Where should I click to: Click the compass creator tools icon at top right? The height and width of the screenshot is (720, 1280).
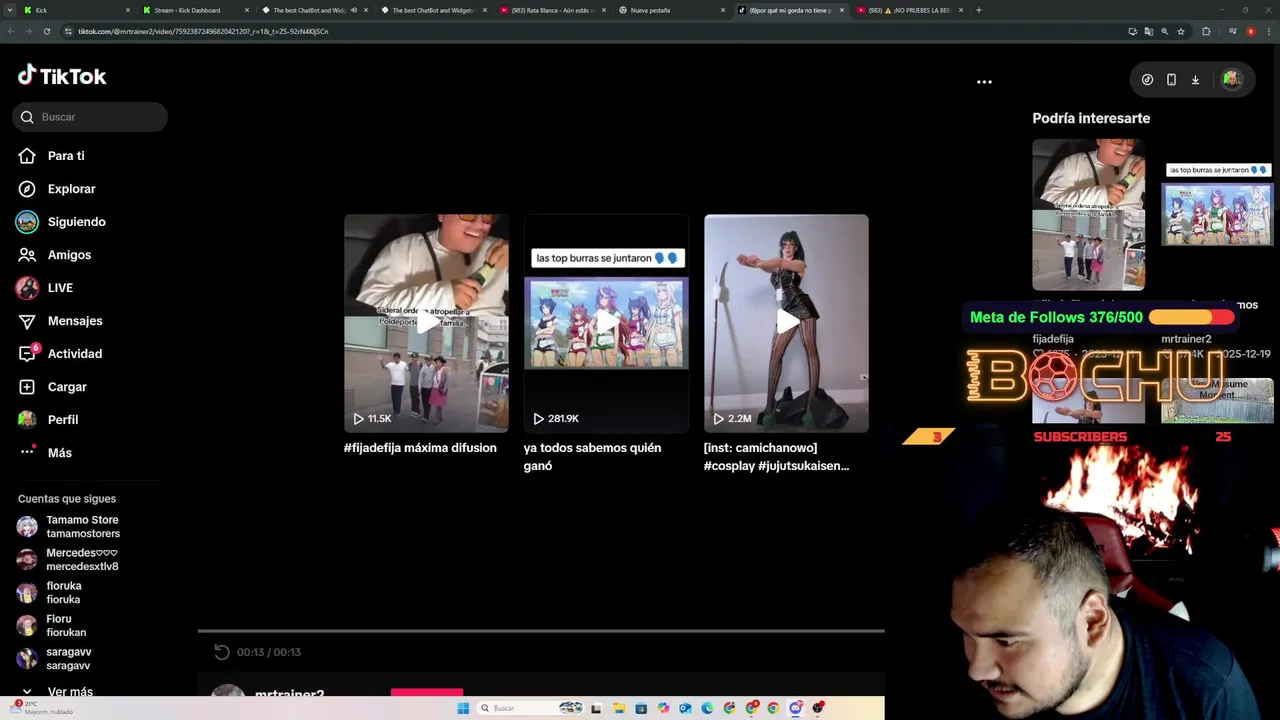coord(1147,80)
